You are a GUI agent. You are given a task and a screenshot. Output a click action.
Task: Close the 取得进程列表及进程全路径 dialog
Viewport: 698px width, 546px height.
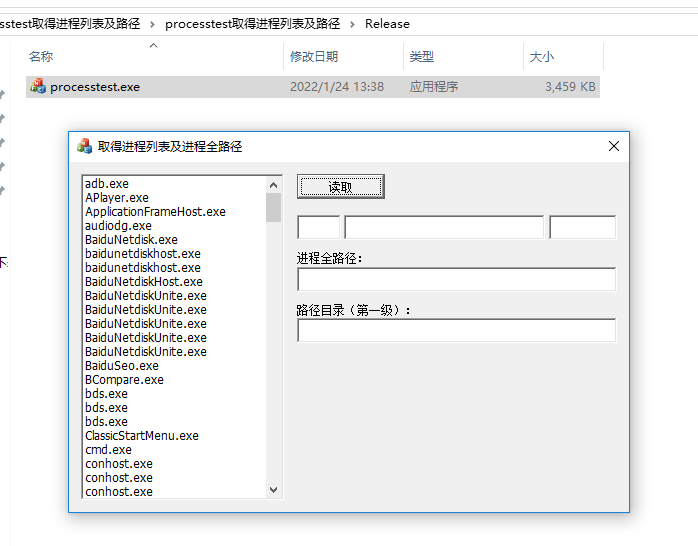[x=613, y=146]
